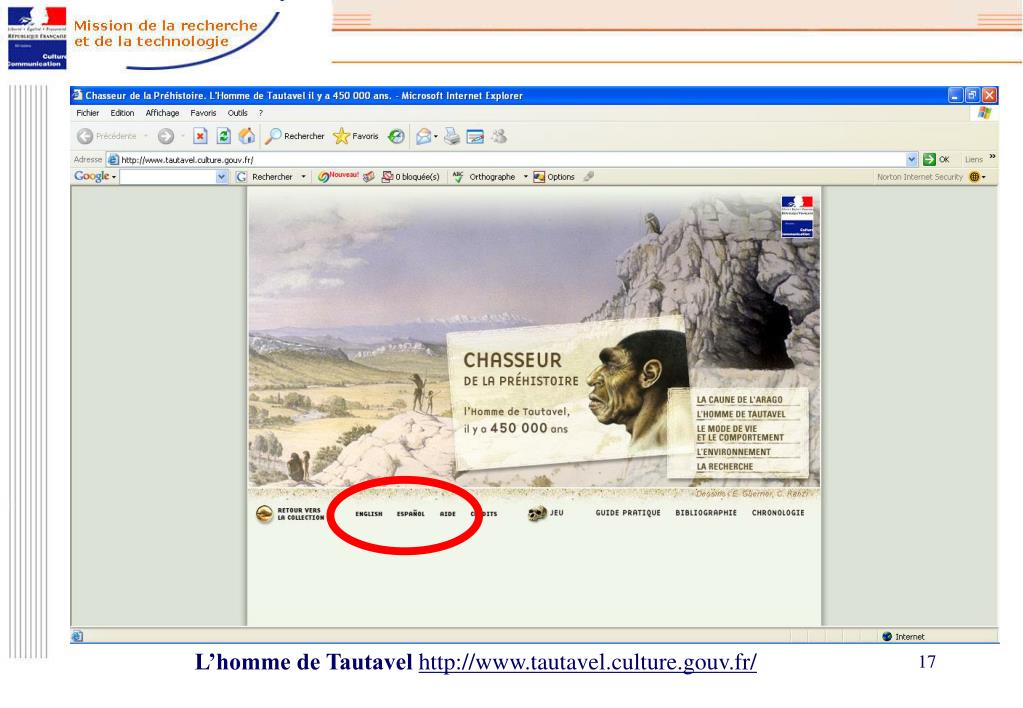Click the highlighter pen toolbar icon

[x=588, y=176]
